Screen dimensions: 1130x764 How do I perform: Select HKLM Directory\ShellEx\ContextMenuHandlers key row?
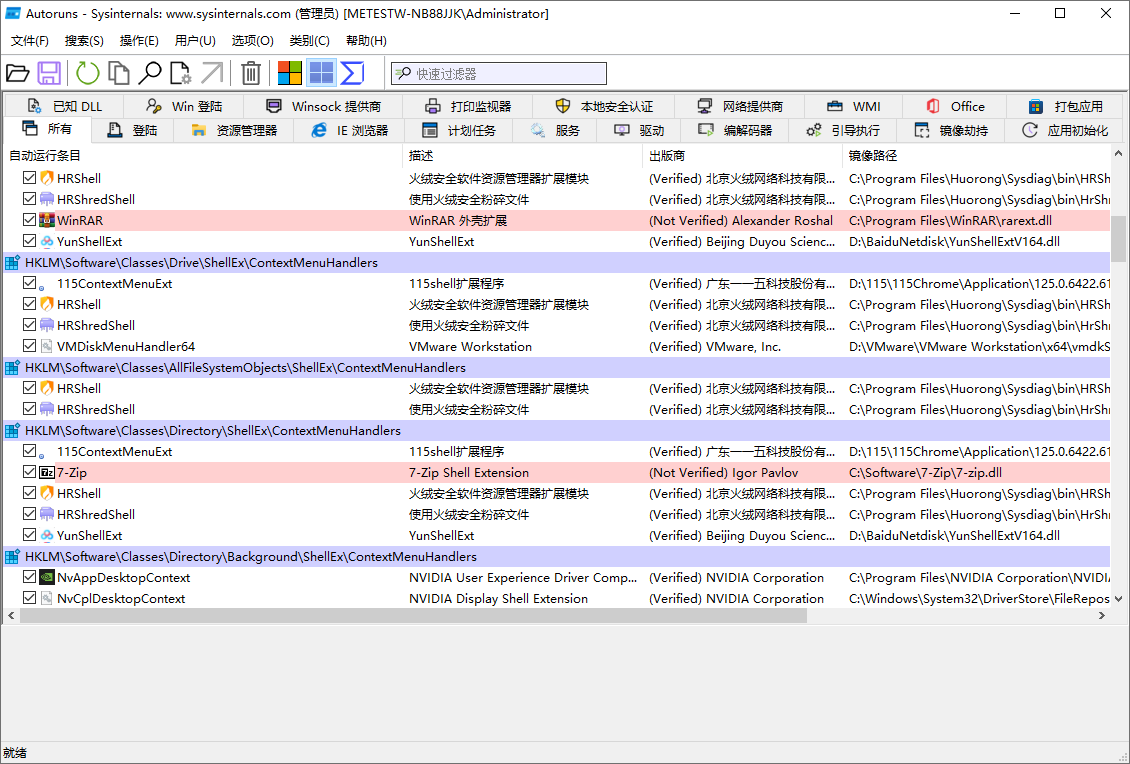(556, 430)
